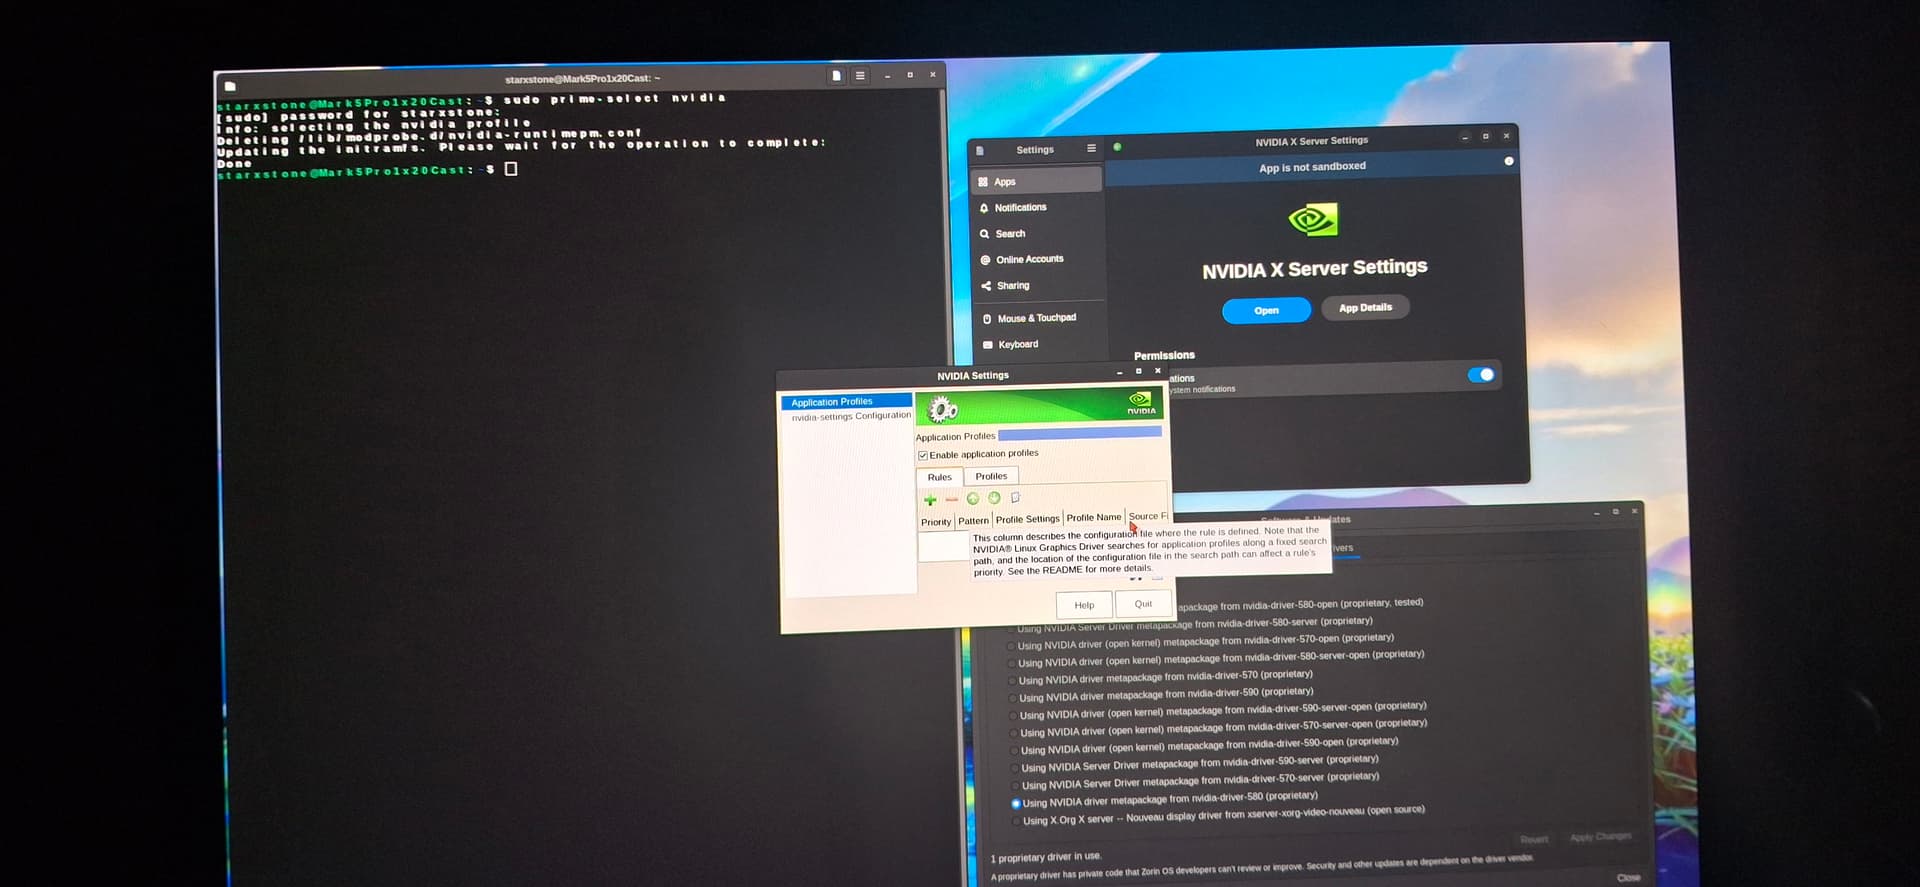Click the green add rule plus icon
Viewport: 1920px width, 887px height.
[x=930, y=499]
